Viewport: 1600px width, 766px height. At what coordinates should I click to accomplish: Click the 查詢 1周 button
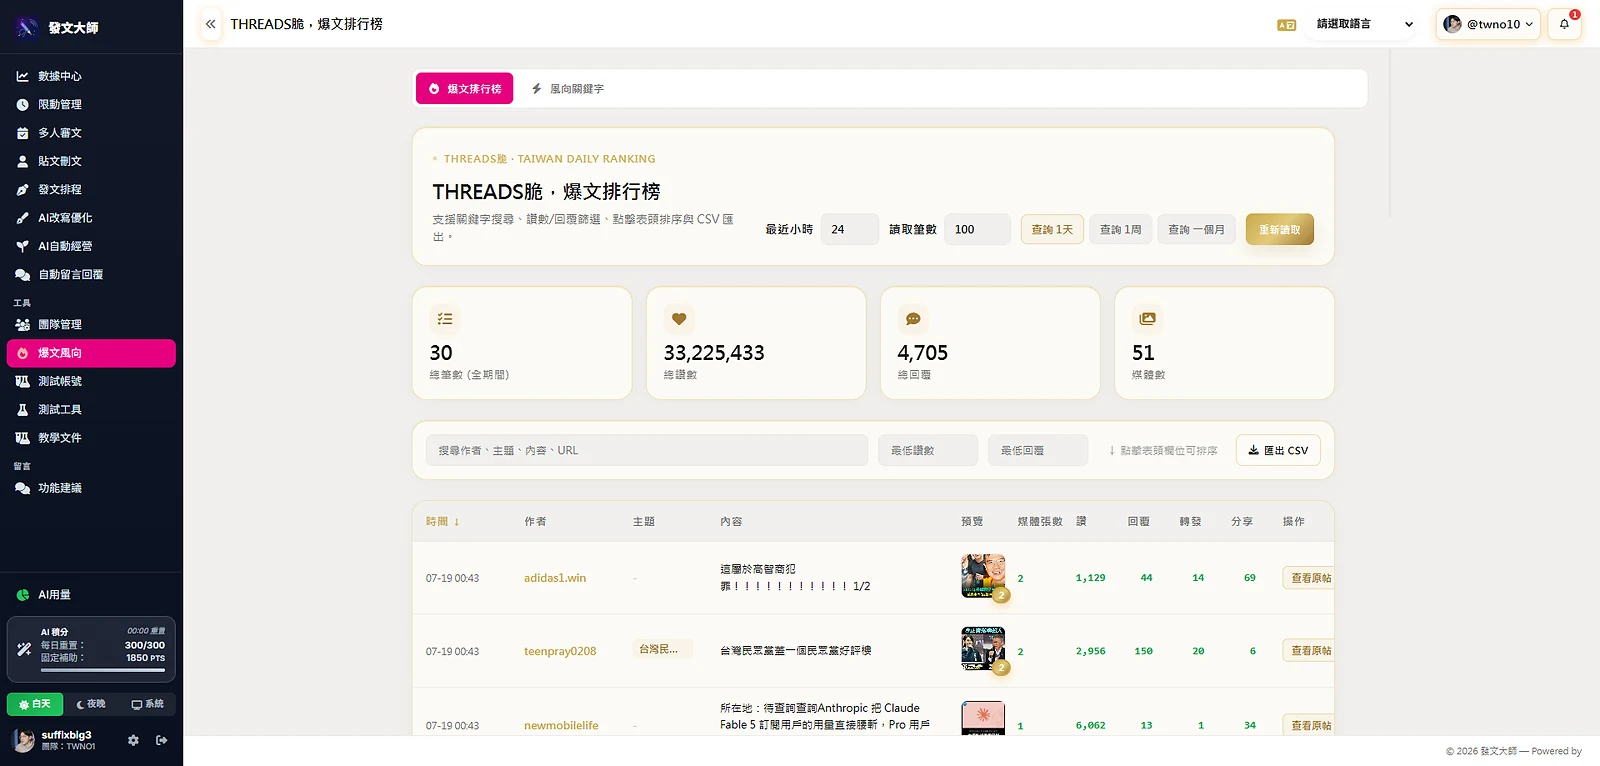(1121, 229)
